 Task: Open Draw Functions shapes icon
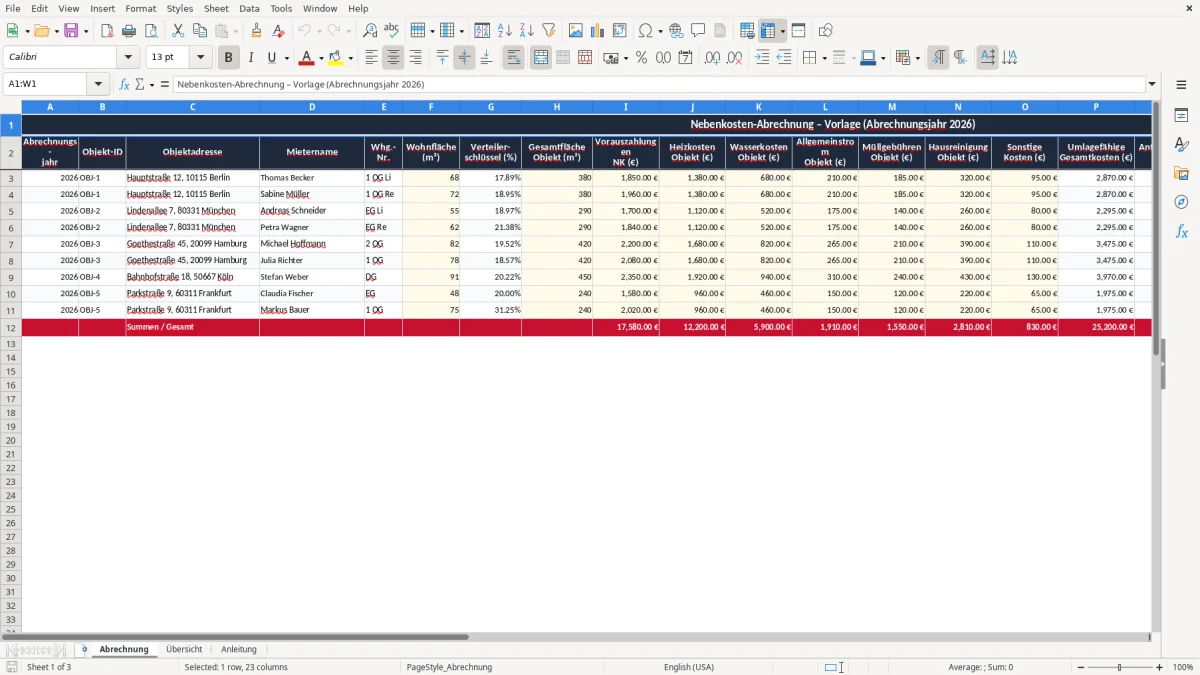coord(826,31)
